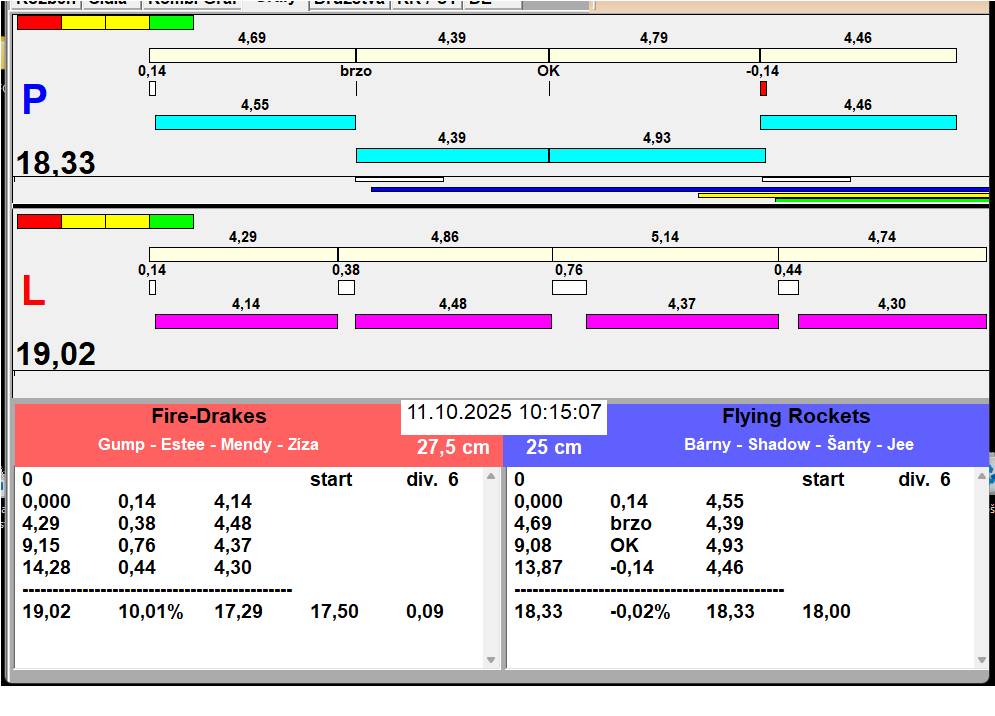
Task: Select the 0,38 changeover box in lane L
Action: pyautogui.click(x=346, y=288)
